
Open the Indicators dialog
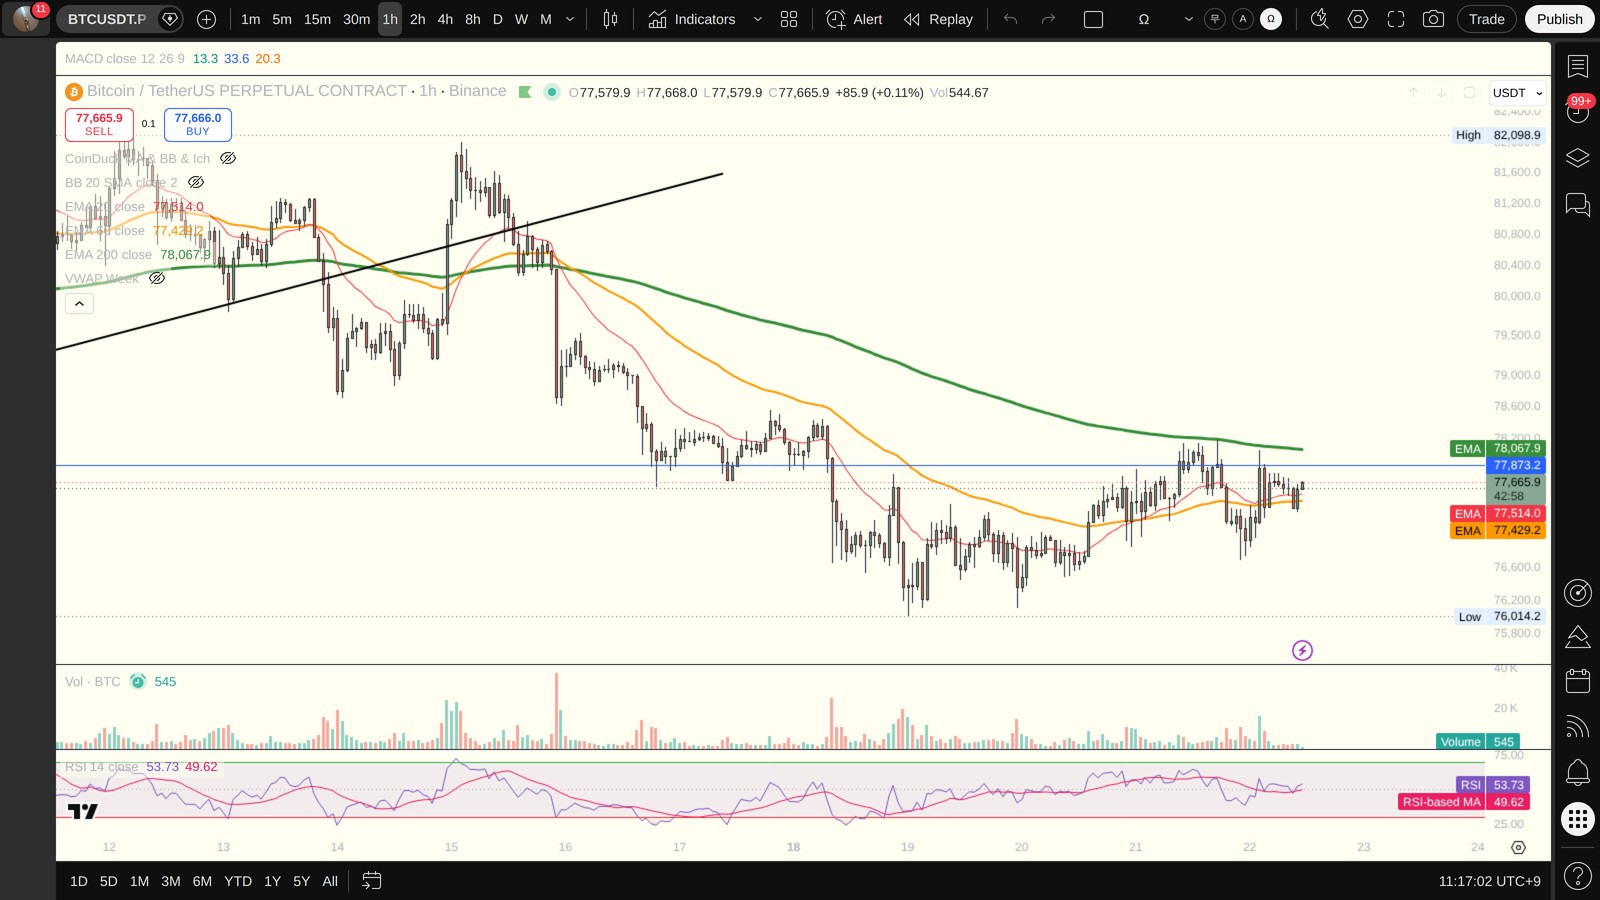click(x=691, y=19)
